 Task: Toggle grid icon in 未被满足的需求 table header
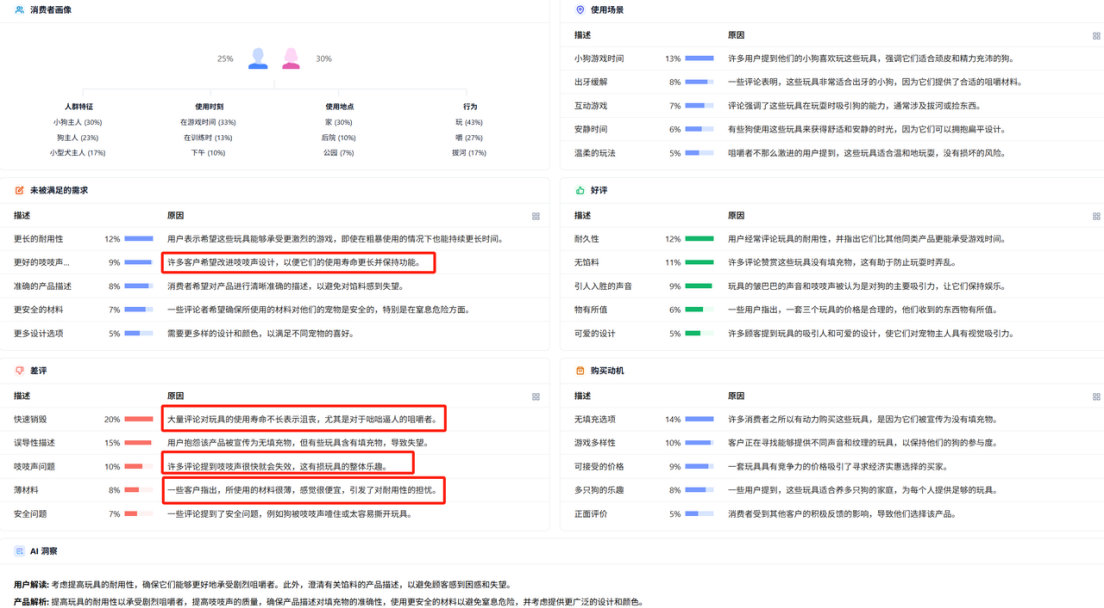coord(535,216)
